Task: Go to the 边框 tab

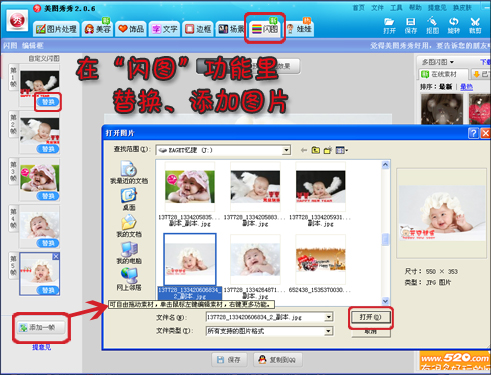Action: coord(198,29)
